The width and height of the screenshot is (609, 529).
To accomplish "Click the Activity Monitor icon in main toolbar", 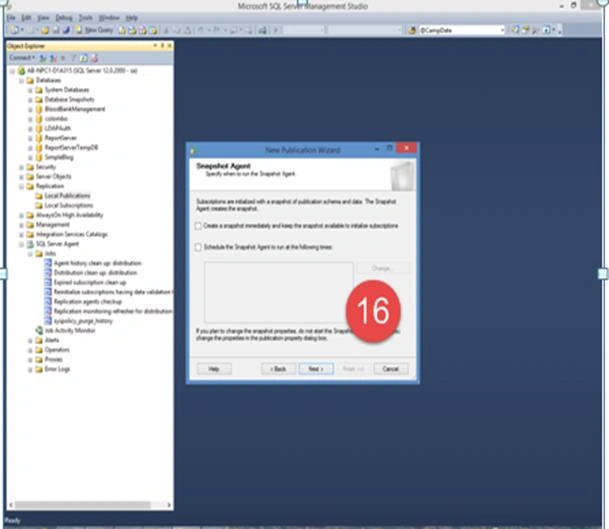I will [x=263, y=30].
